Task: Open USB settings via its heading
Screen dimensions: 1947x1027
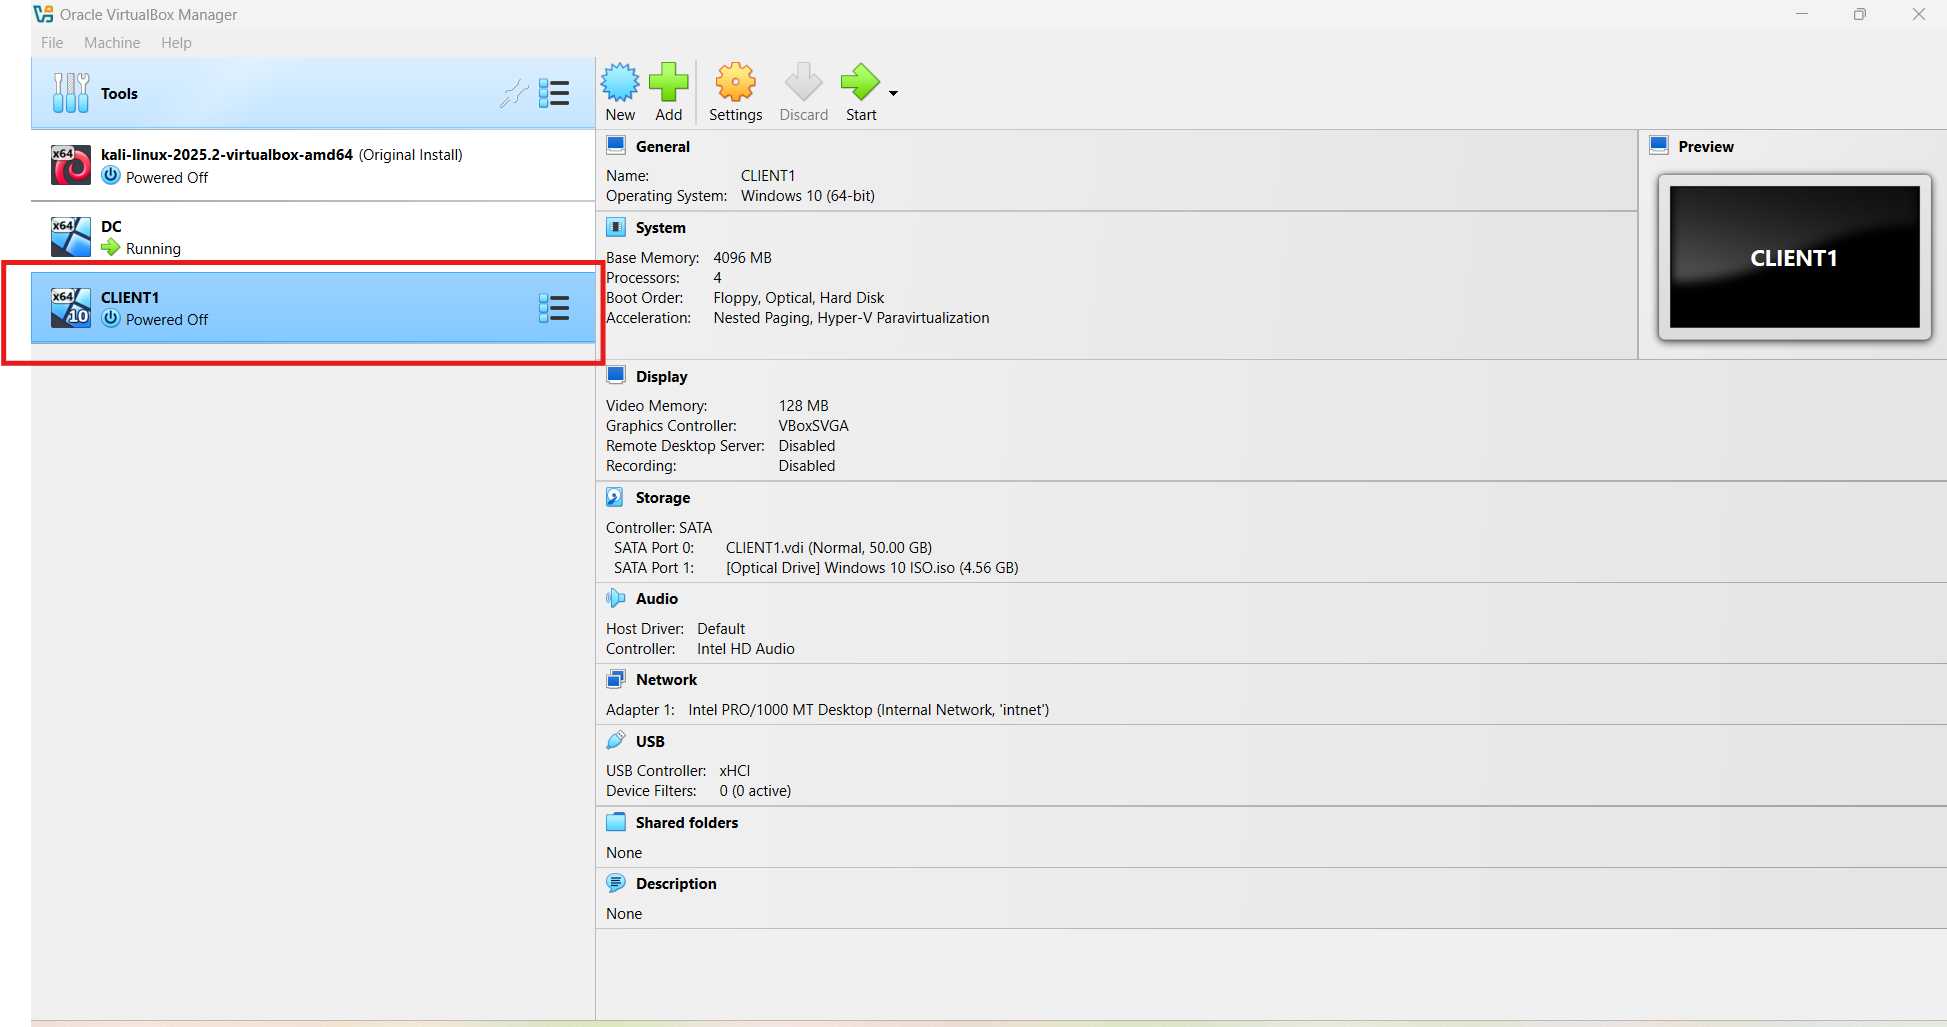Action: pyautogui.click(x=650, y=741)
